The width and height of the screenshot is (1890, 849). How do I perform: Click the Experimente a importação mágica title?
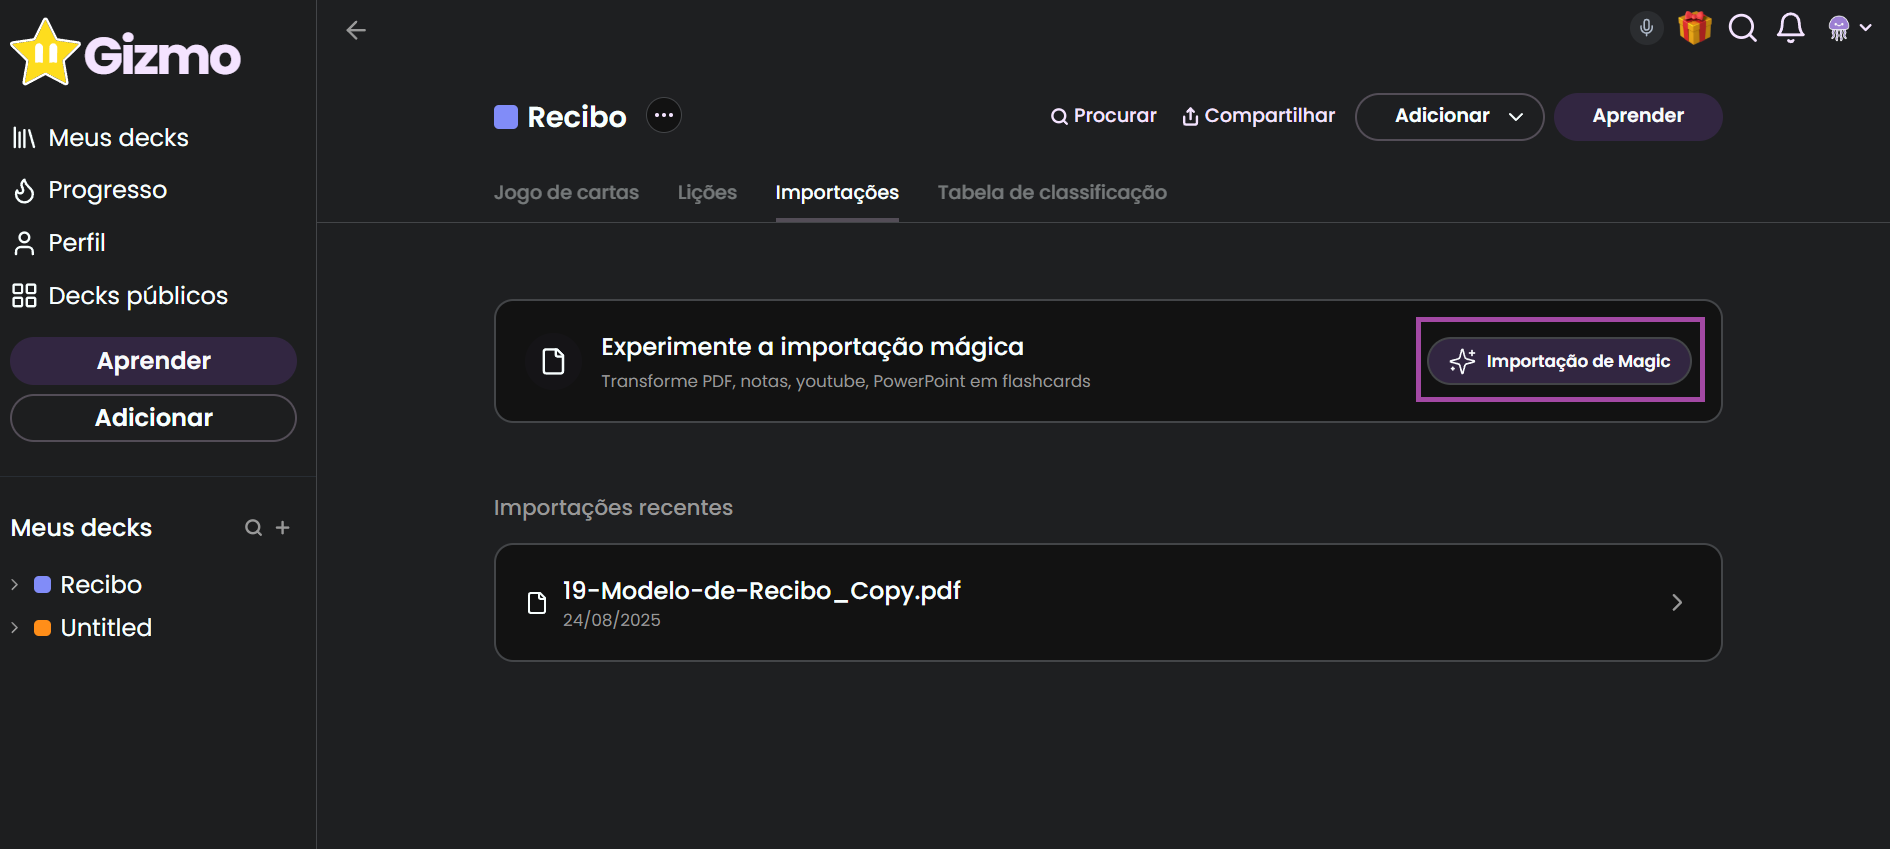point(812,347)
